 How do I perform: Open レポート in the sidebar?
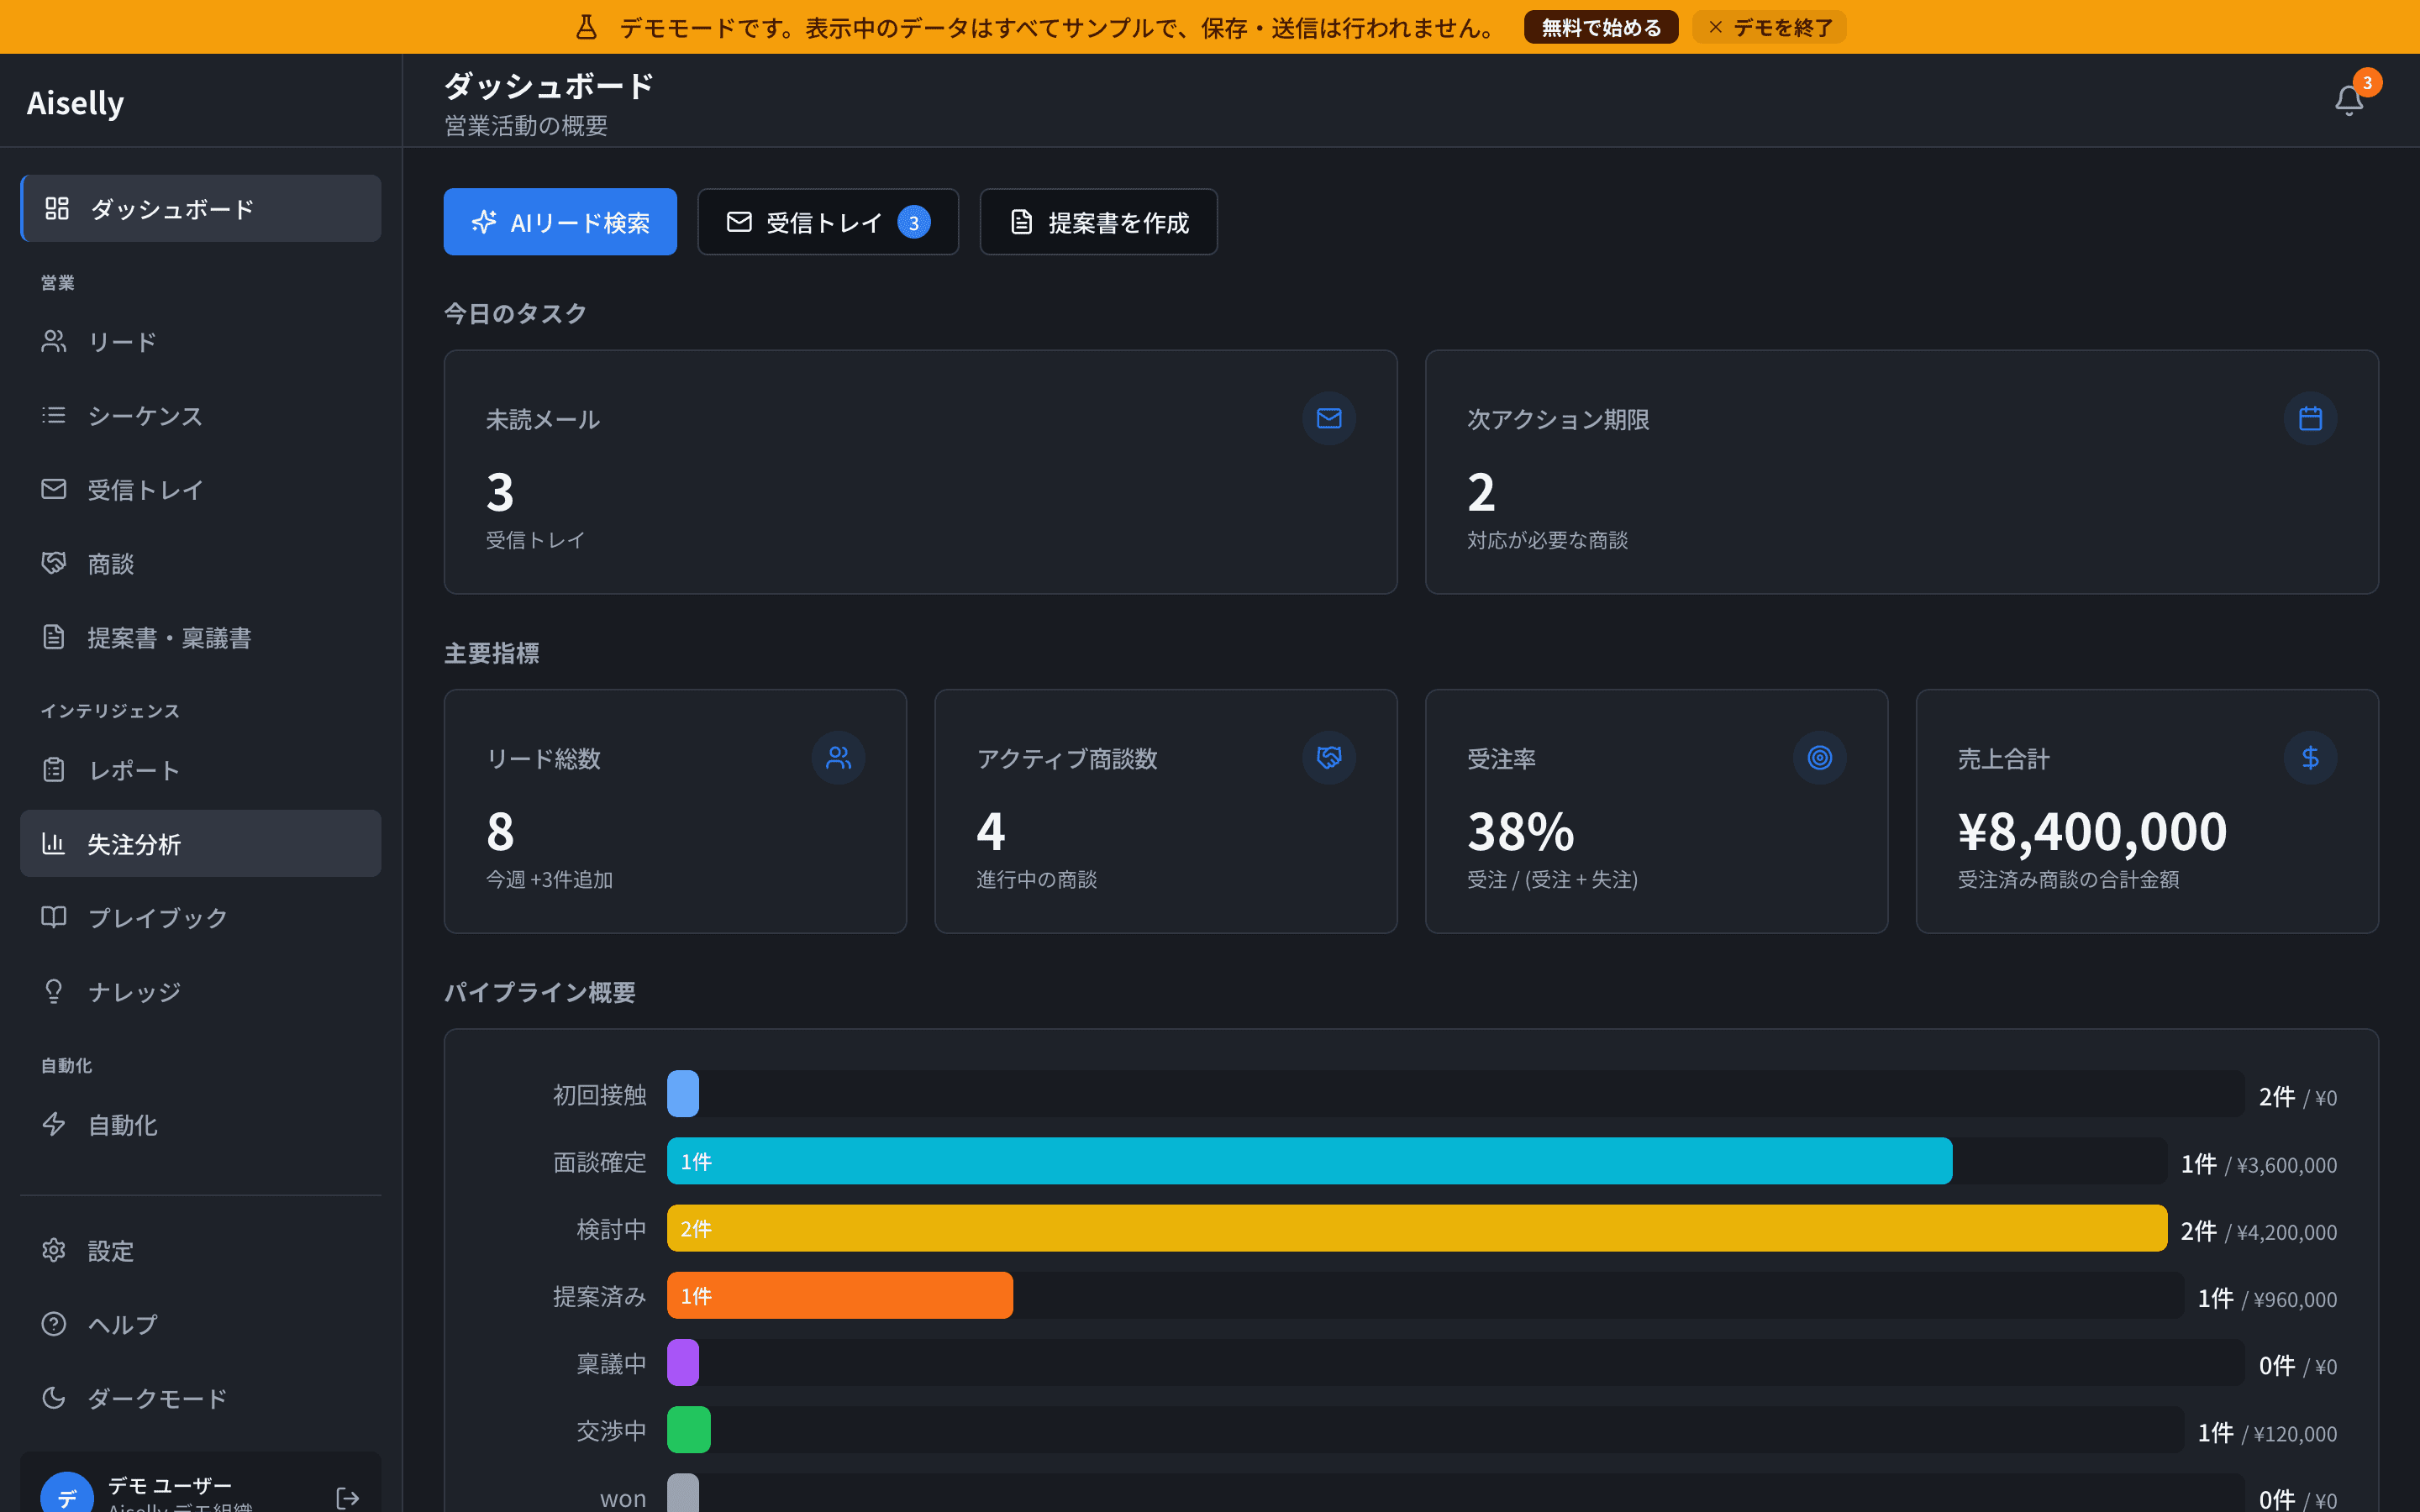201,770
